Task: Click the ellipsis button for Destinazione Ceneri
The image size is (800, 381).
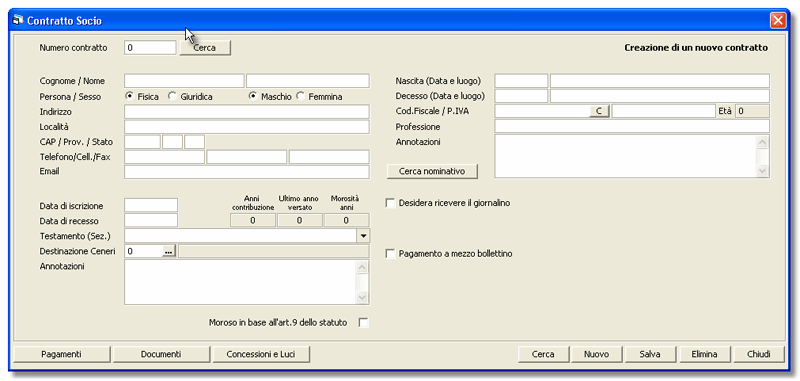Action: 169,251
